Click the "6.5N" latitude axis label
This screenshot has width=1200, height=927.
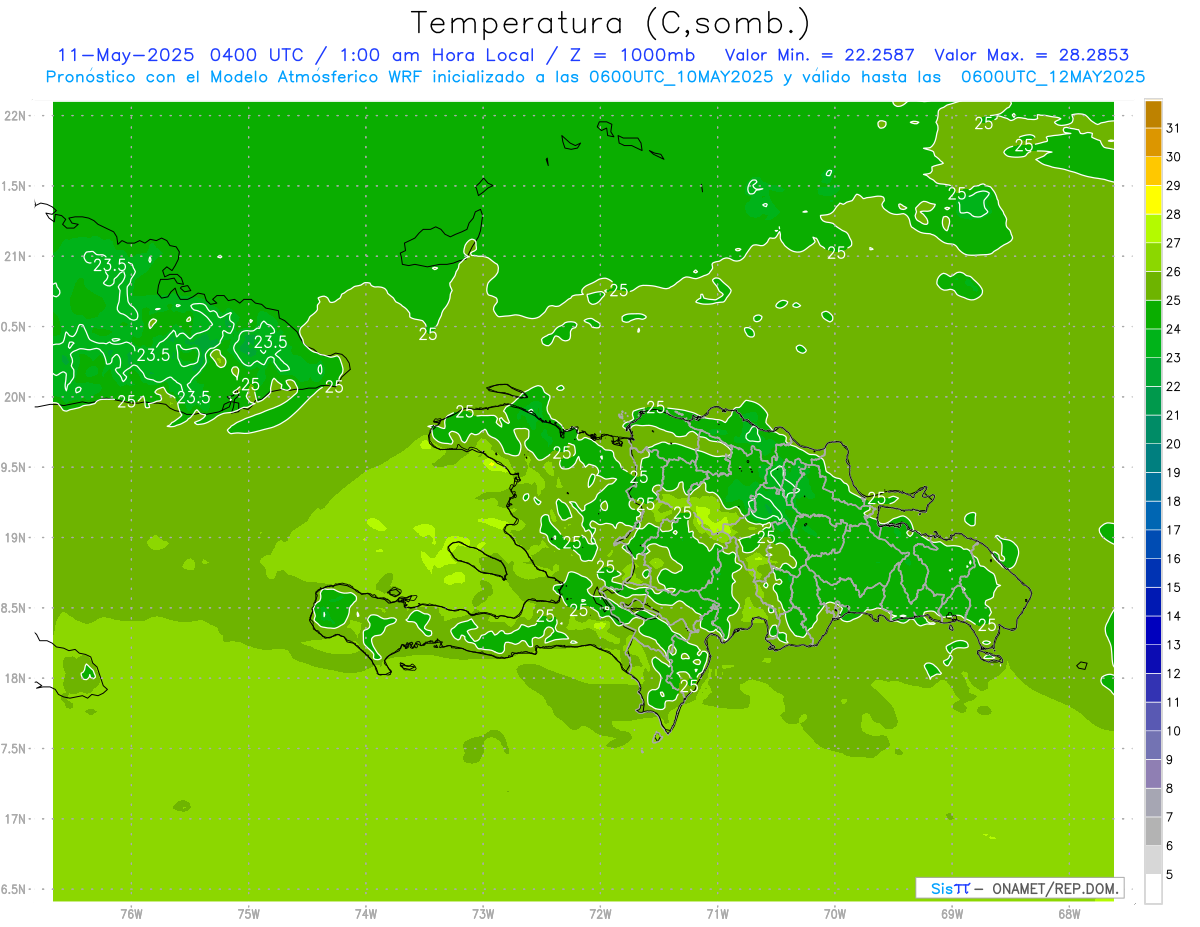pos(13,889)
